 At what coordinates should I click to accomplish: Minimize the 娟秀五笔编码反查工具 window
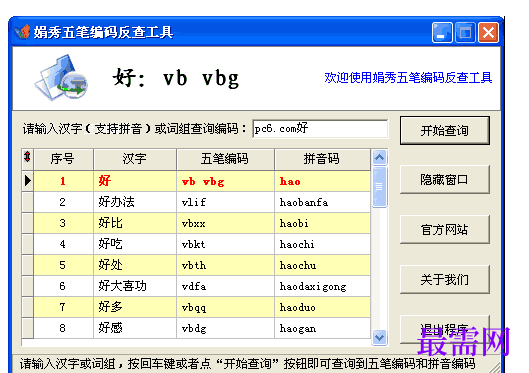point(442,33)
